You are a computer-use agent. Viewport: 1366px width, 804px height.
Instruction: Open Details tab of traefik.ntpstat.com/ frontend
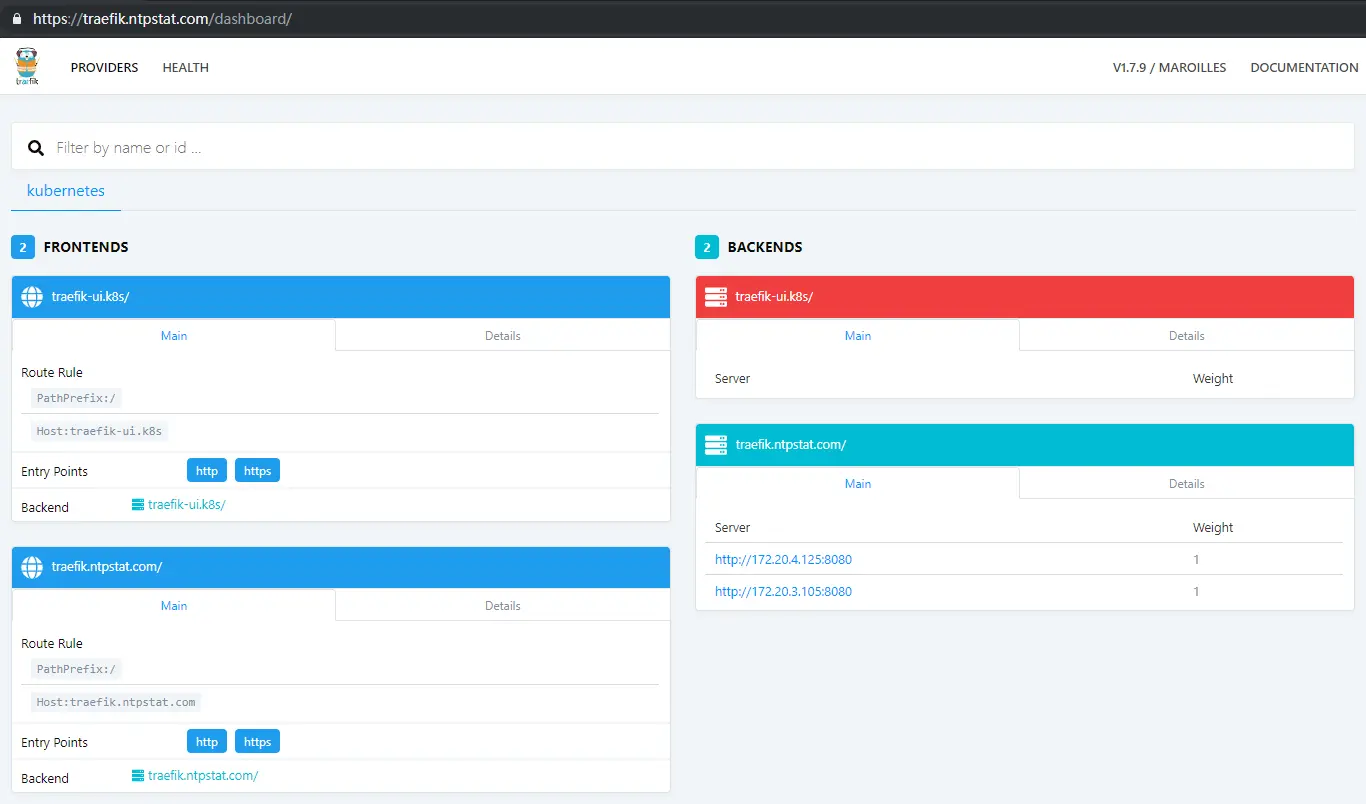point(503,605)
